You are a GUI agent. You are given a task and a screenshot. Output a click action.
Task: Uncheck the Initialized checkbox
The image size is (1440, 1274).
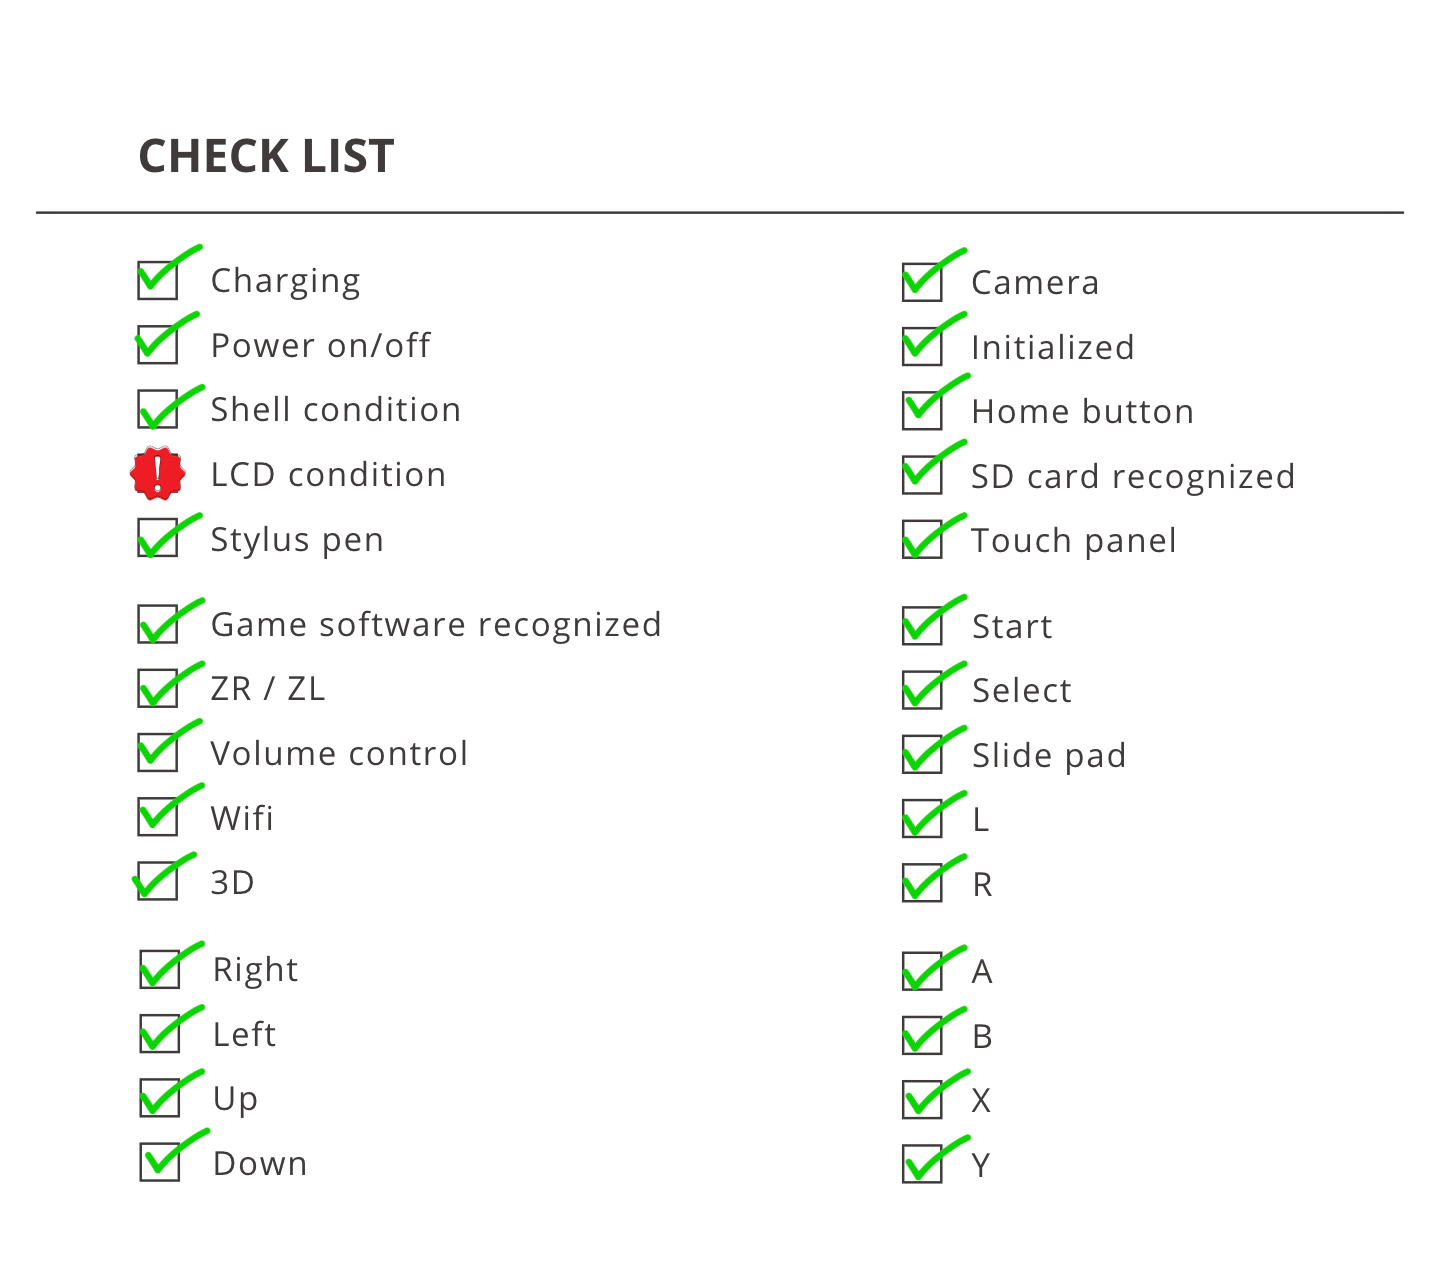[922, 346]
